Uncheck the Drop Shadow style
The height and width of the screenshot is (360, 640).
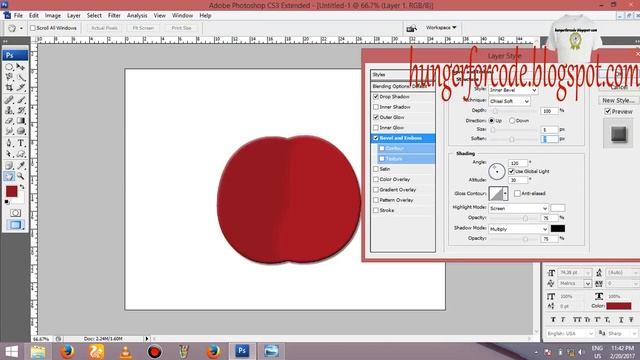(x=376, y=97)
